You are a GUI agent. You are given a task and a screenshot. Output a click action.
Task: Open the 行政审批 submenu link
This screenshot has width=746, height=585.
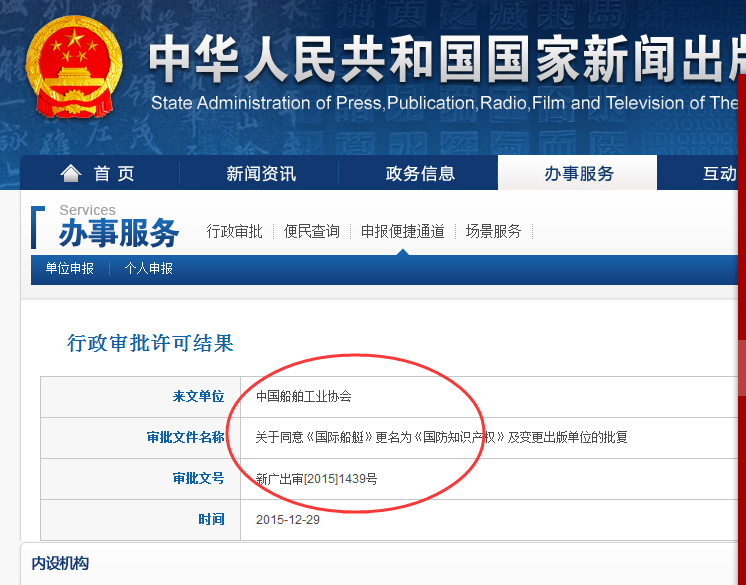point(235,231)
